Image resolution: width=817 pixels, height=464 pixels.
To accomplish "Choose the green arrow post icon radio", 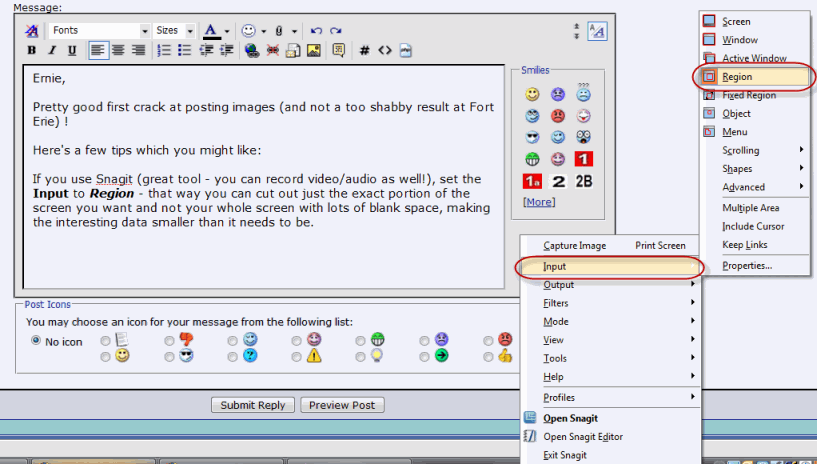I will [x=424, y=357].
